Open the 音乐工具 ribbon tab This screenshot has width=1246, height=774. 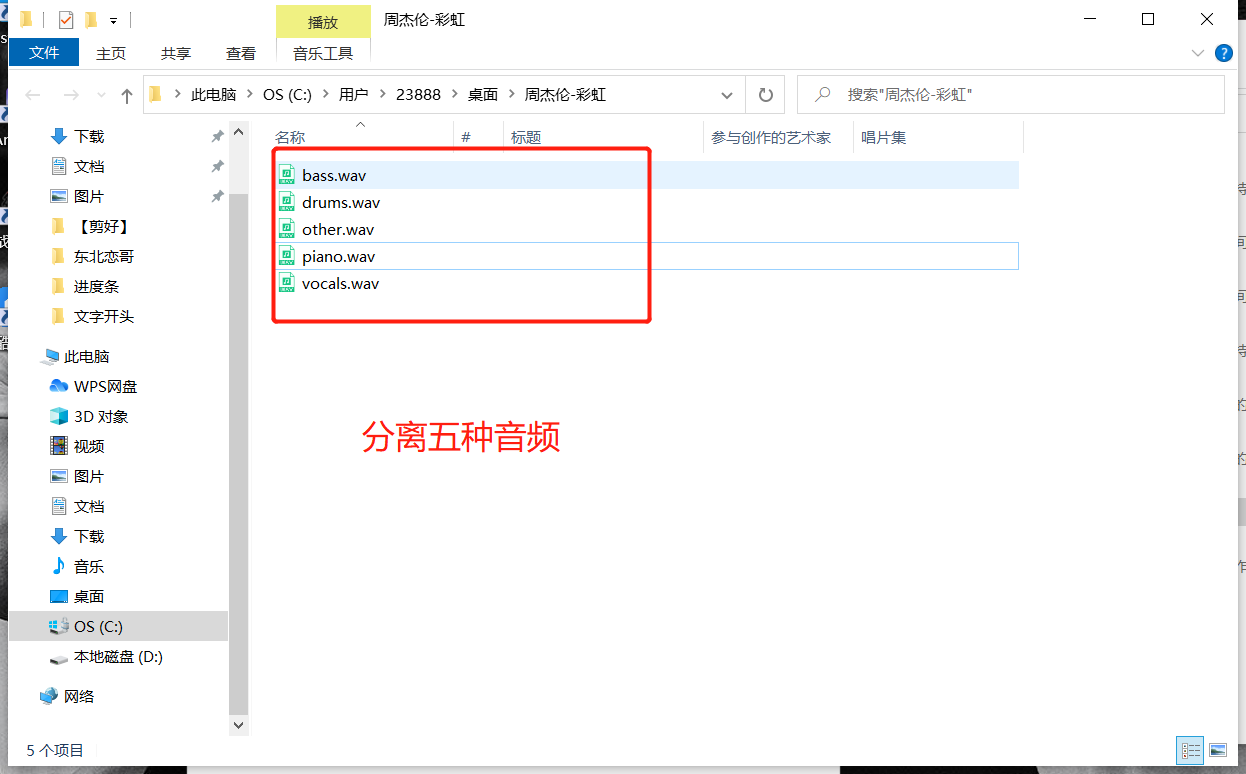click(323, 53)
